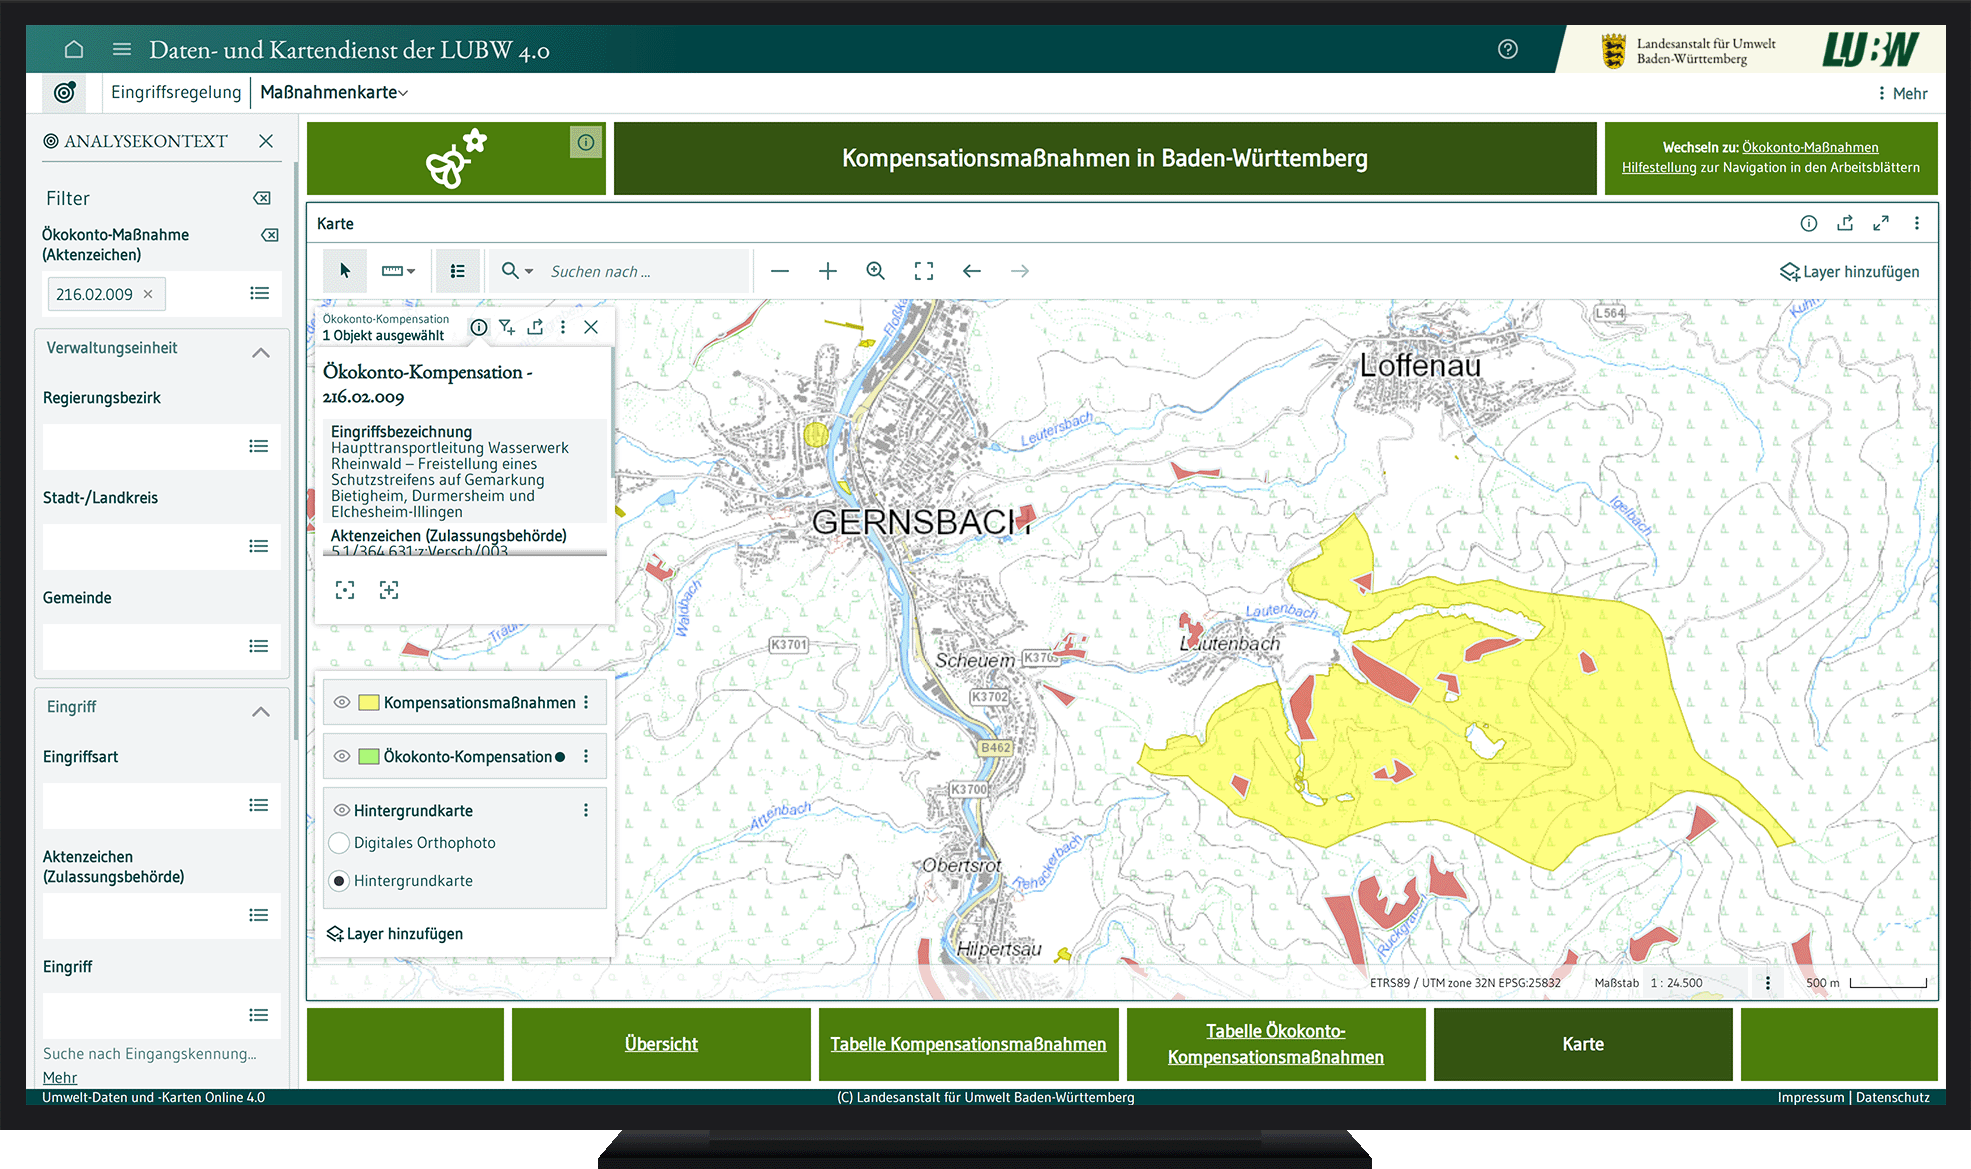
Task: Collapse the Eingriff filter section
Action: [x=261, y=711]
